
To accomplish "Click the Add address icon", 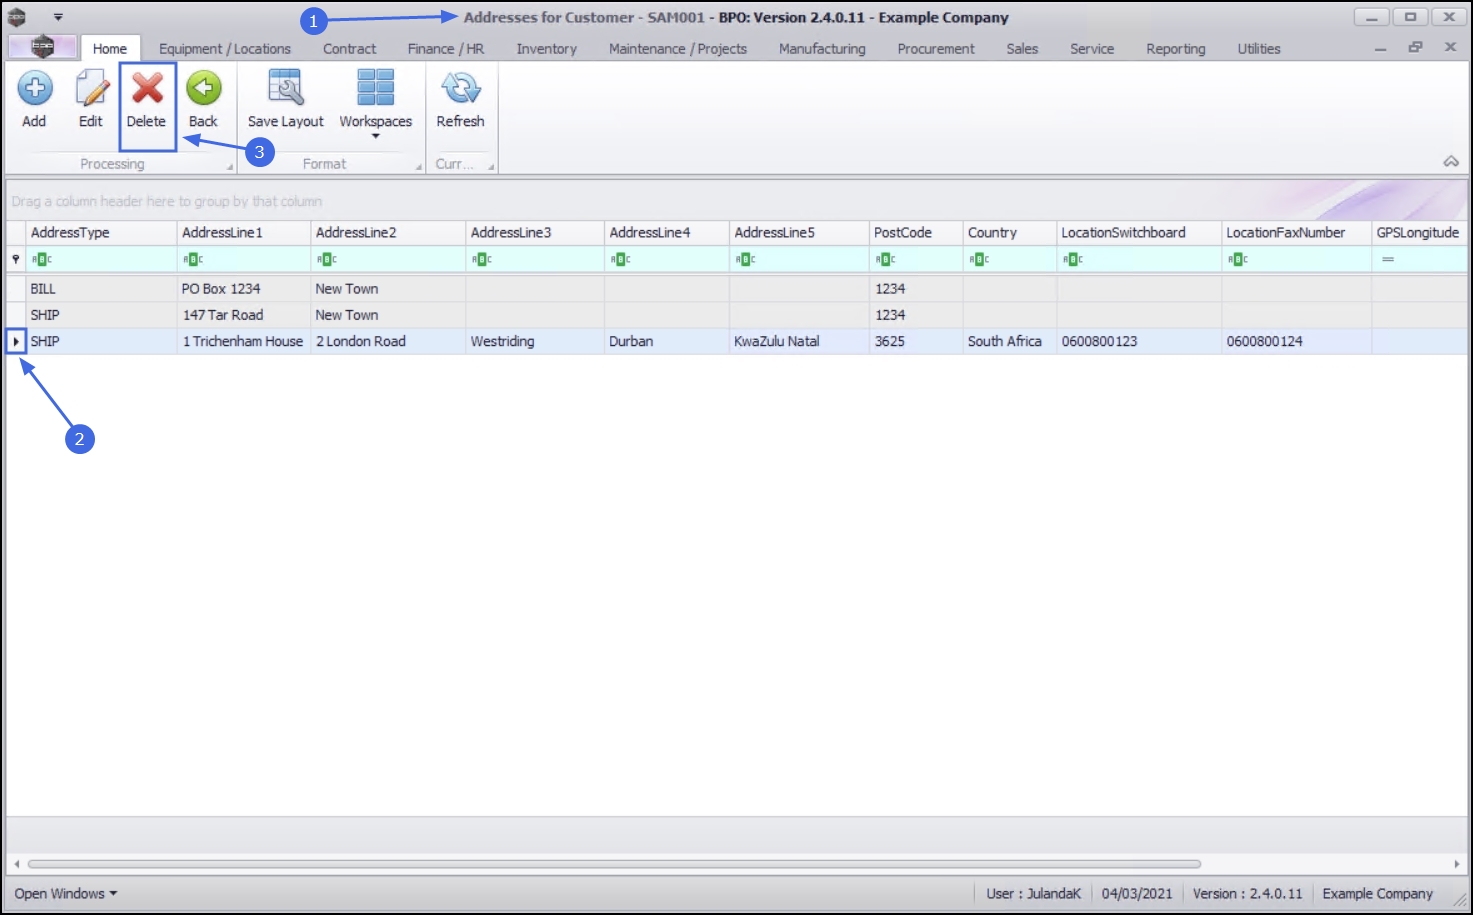I will pos(34,88).
